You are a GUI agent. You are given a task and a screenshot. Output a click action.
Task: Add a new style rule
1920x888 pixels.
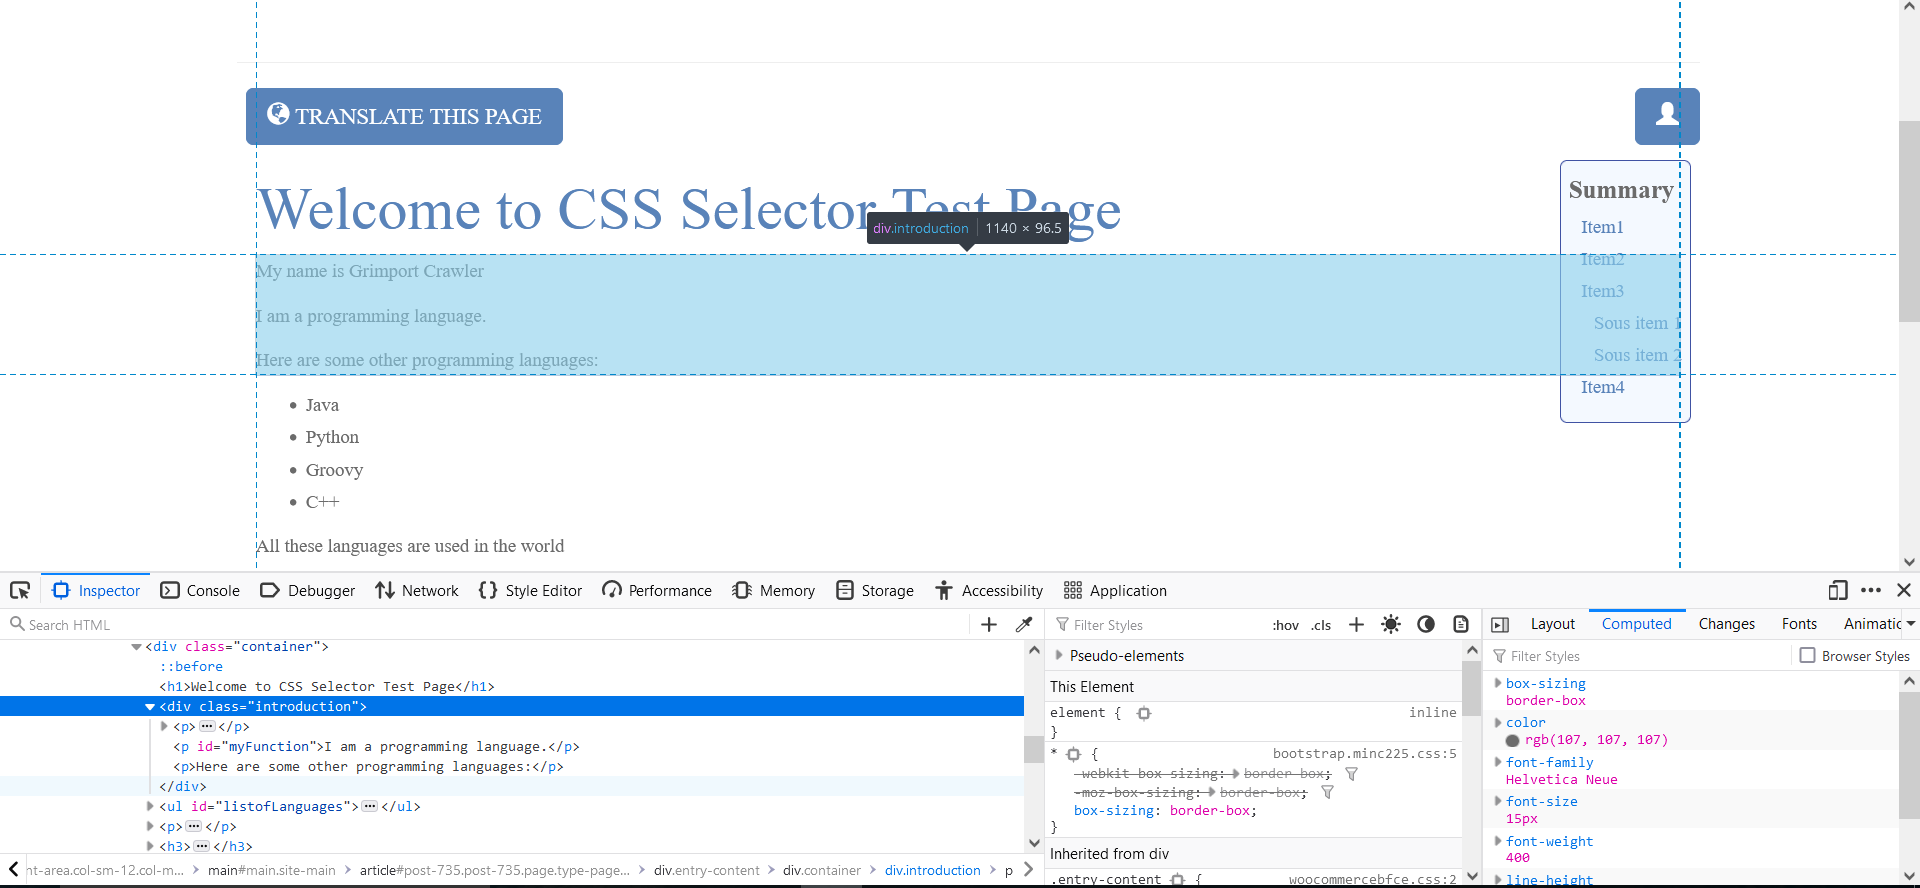[x=1356, y=624]
